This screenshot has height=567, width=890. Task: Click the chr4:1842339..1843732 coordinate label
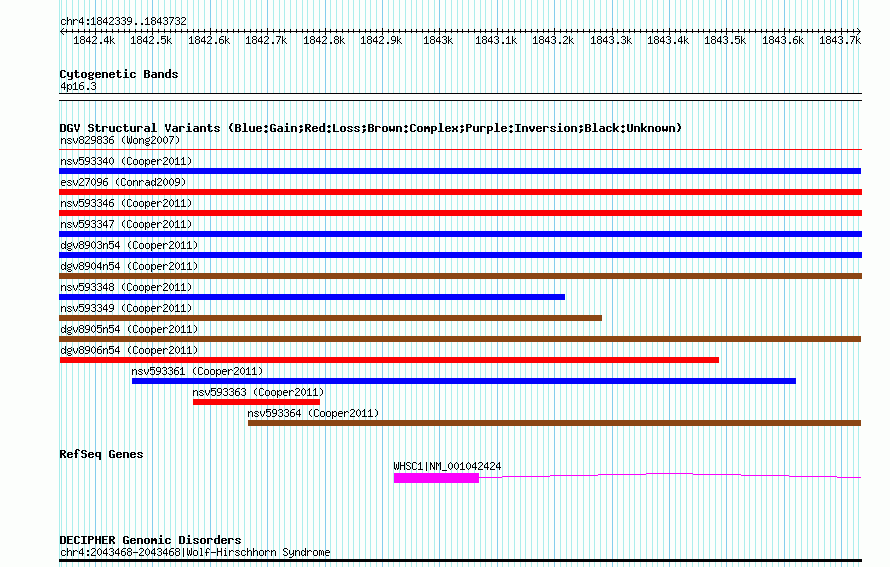tap(123, 21)
